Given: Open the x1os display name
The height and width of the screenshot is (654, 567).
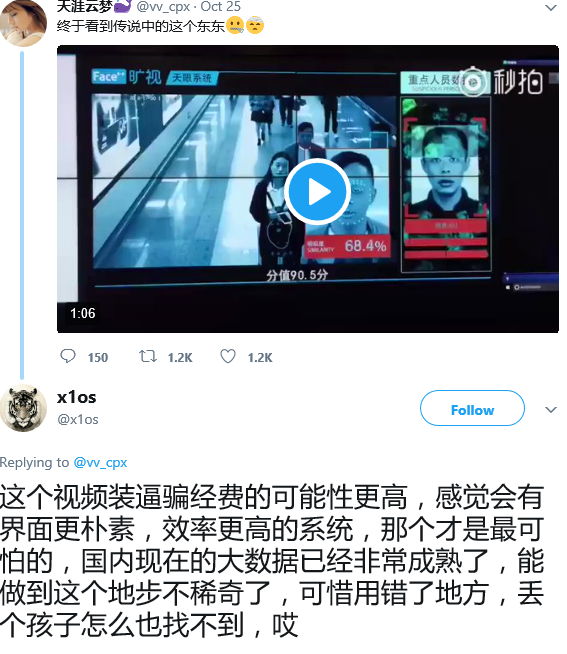Looking at the screenshot, I should tap(77, 397).
